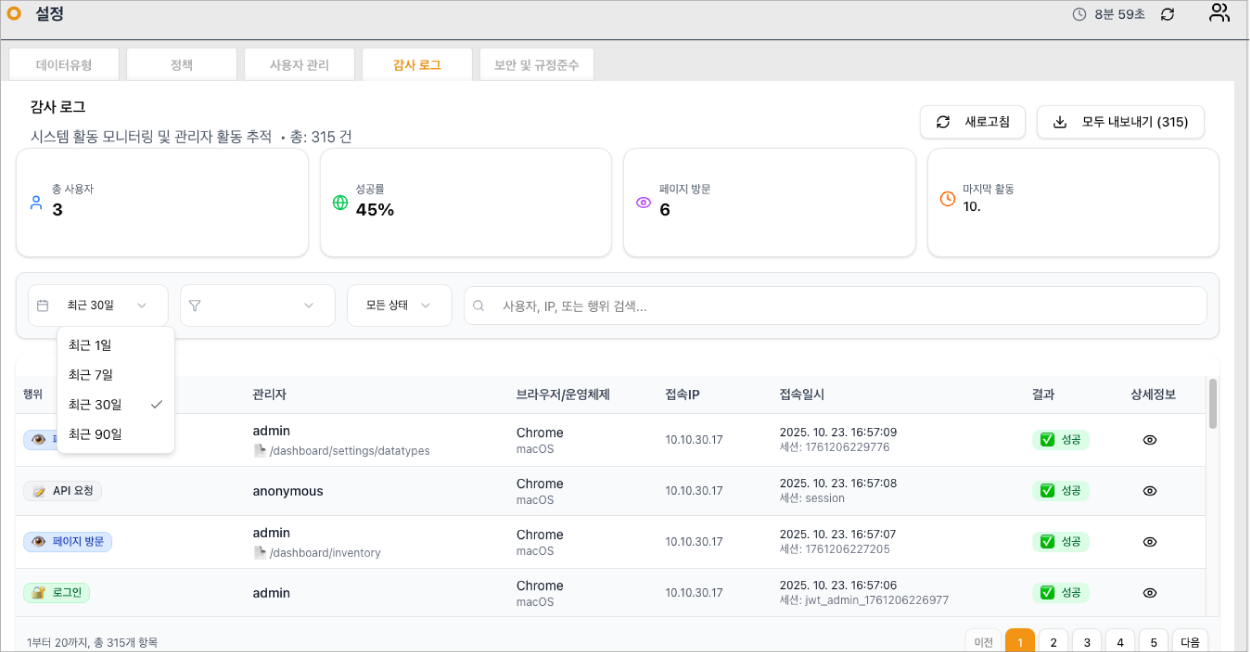Click the total users person icon
The height and width of the screenshot is (652, 1250).
(36, 202)
